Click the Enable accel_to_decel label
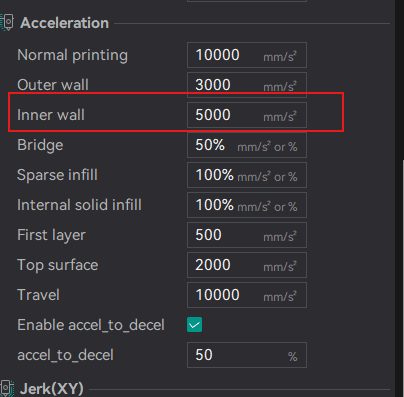 [91, 325]
